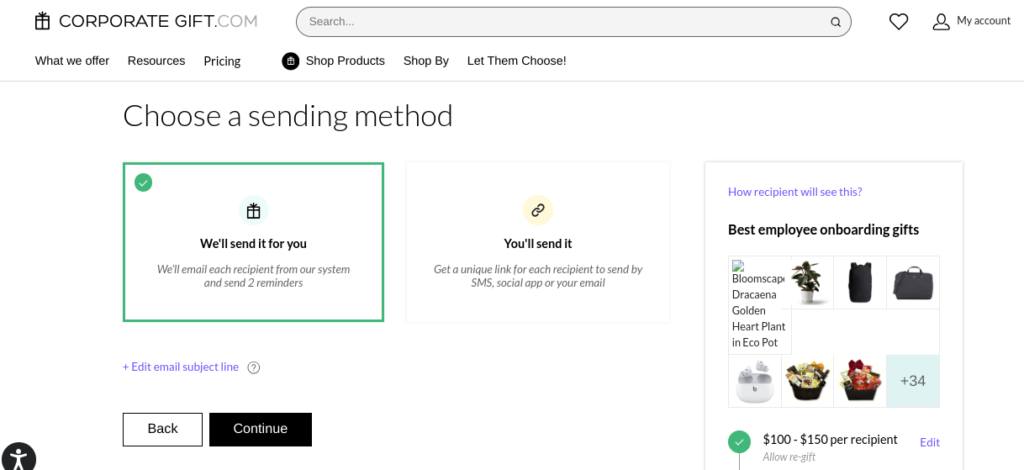Click the search magnifier icon
The image size is (1024, 470).
[835, 22]
